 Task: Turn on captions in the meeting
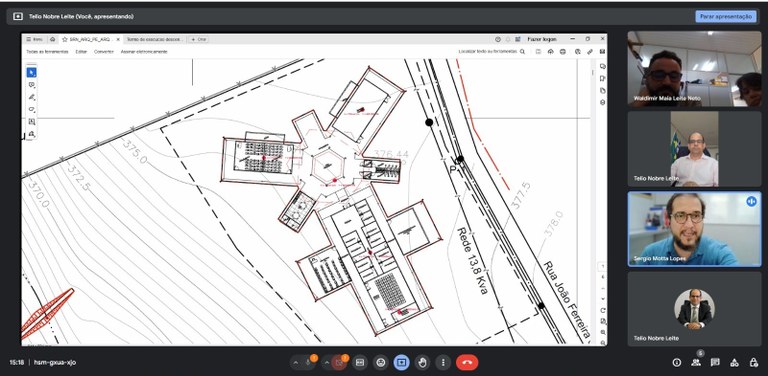click(360, 363)
